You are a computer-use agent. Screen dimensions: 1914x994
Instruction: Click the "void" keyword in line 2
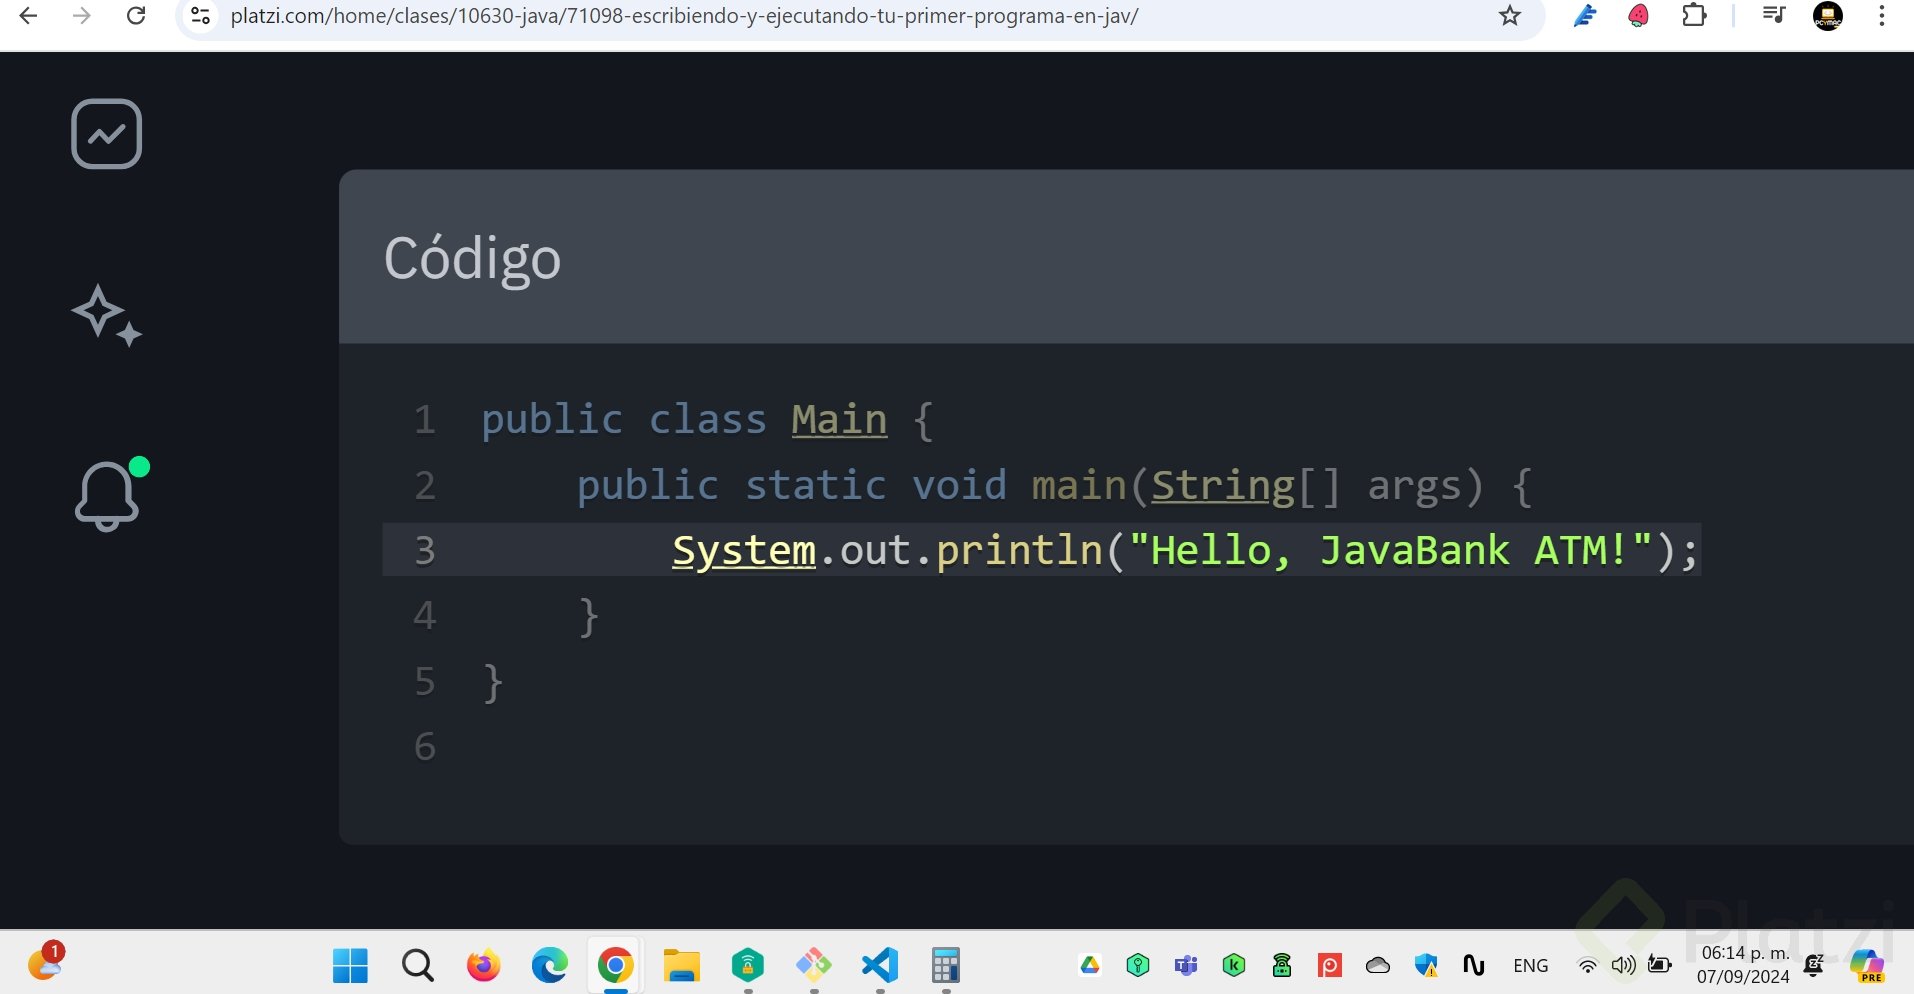tap(959, 485)
